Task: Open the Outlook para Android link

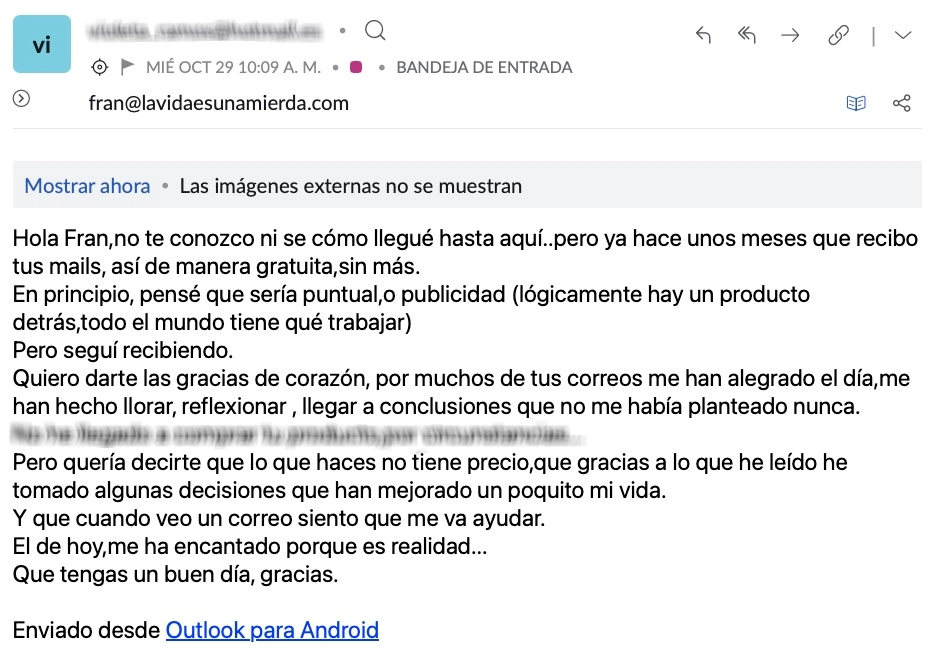Action: click(x=272, y=630)
